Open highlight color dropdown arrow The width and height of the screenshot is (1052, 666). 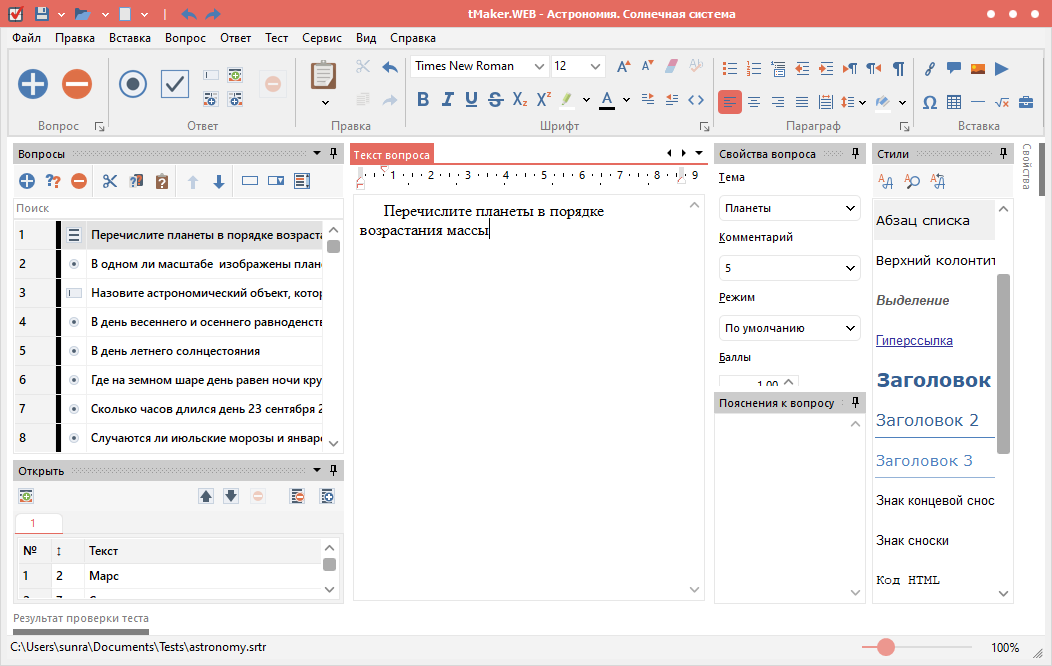(x=586, y=100)
